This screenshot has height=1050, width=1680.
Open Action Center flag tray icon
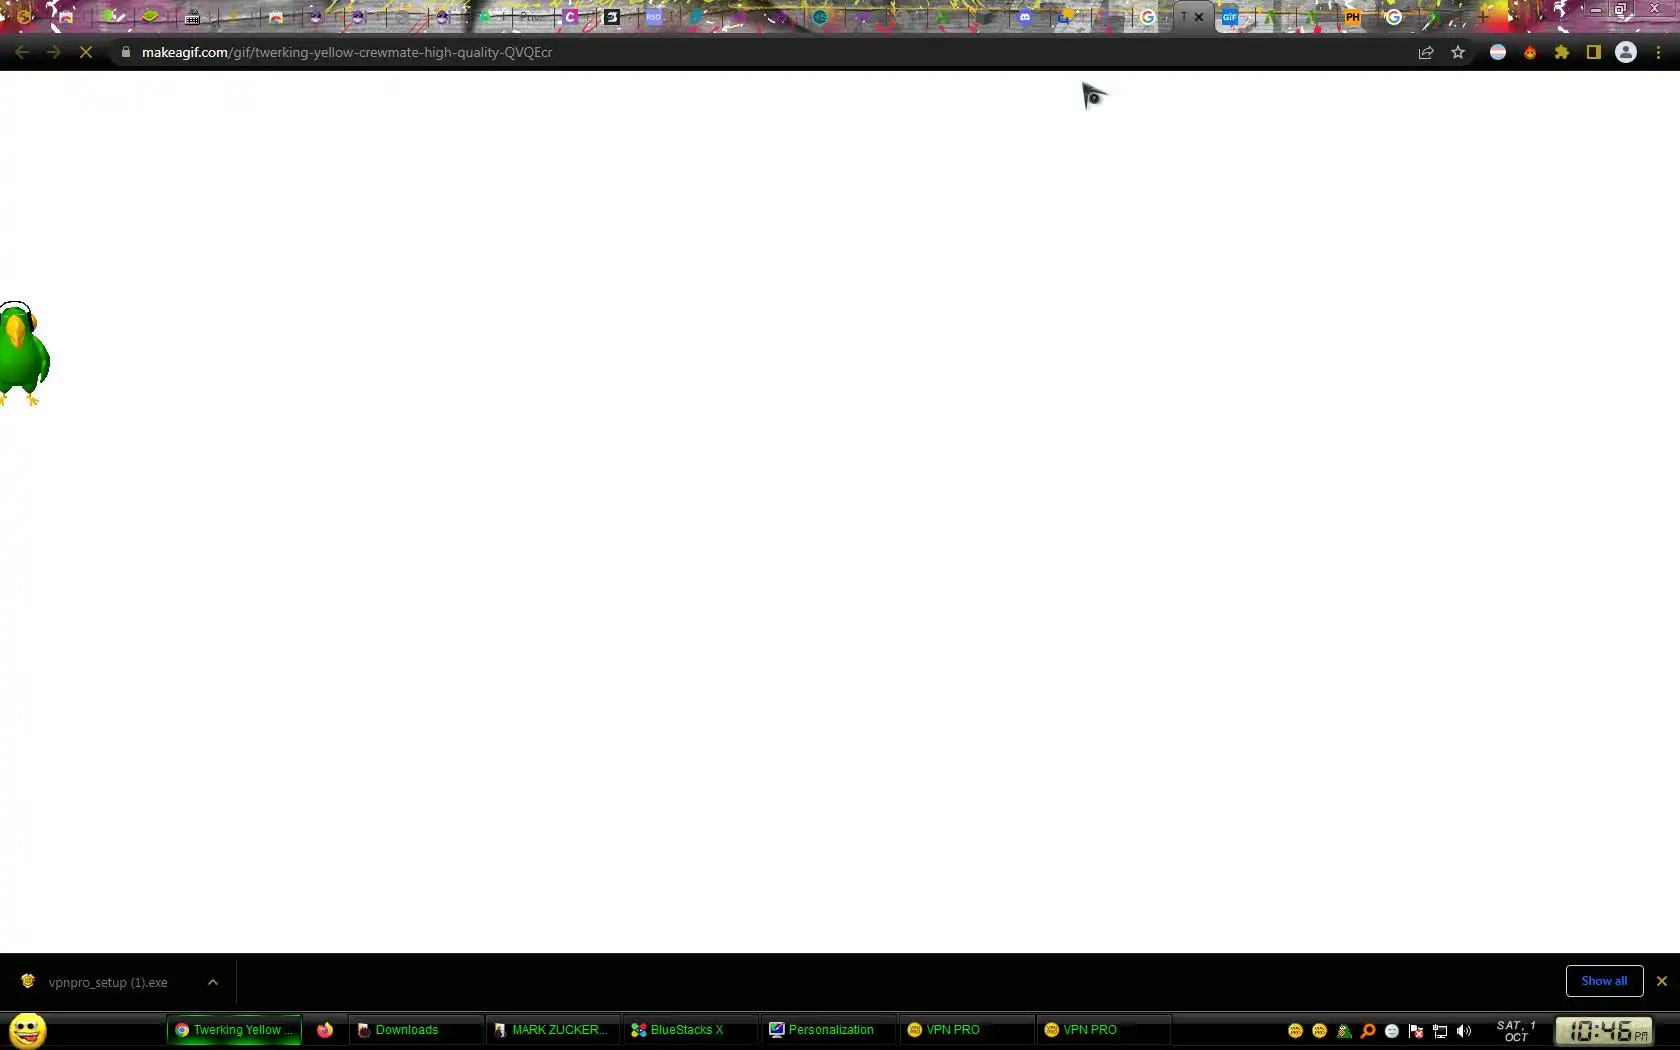tap(1416, 1031)
